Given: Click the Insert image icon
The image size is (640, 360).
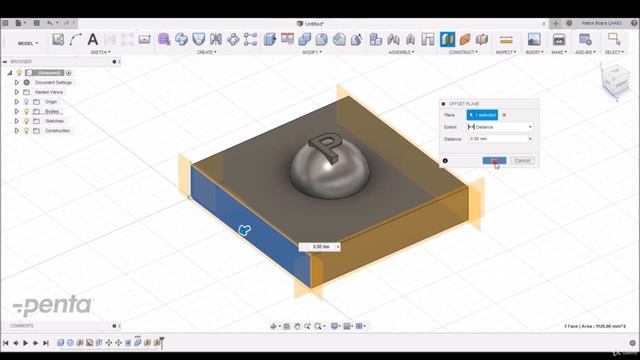Looking at the screenshot, I should point(534,39).
